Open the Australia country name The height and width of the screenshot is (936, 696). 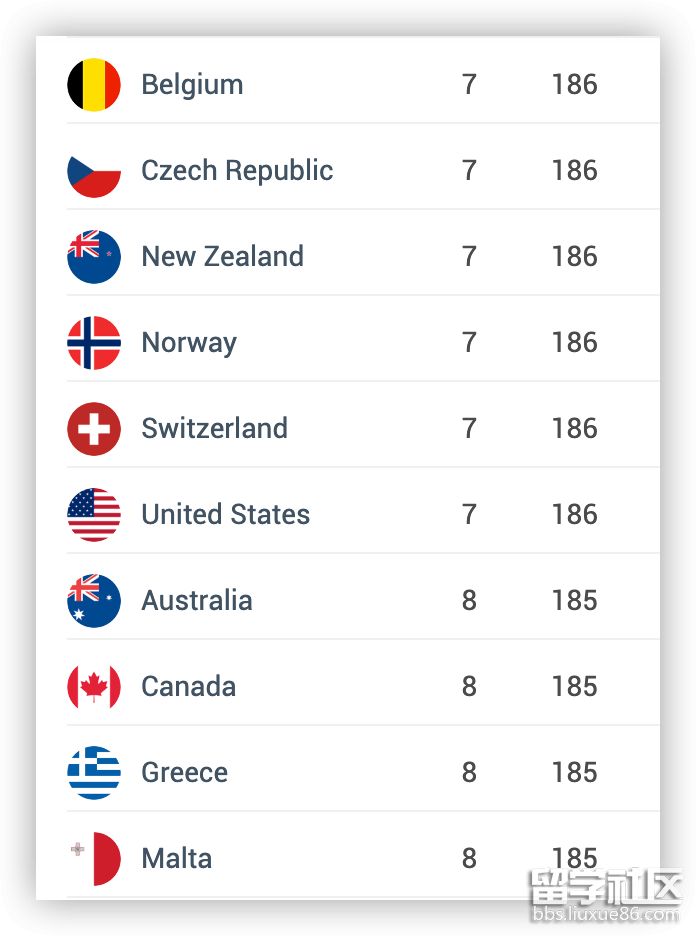click(196, 601)
